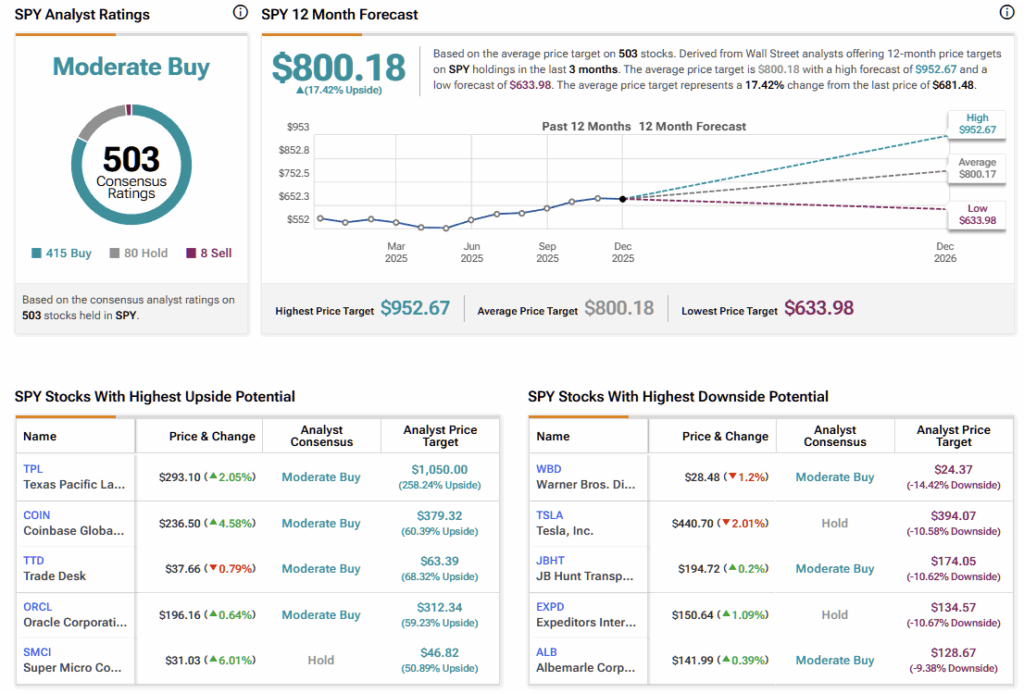Select the EXPD ticker link
The image size is (1024, 693).
[551, 606]
